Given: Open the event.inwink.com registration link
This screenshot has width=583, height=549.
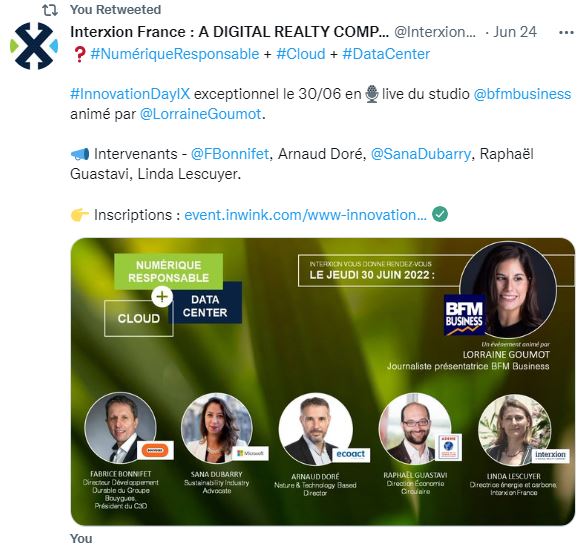Looking at the screenshot, I should [305, 215].
